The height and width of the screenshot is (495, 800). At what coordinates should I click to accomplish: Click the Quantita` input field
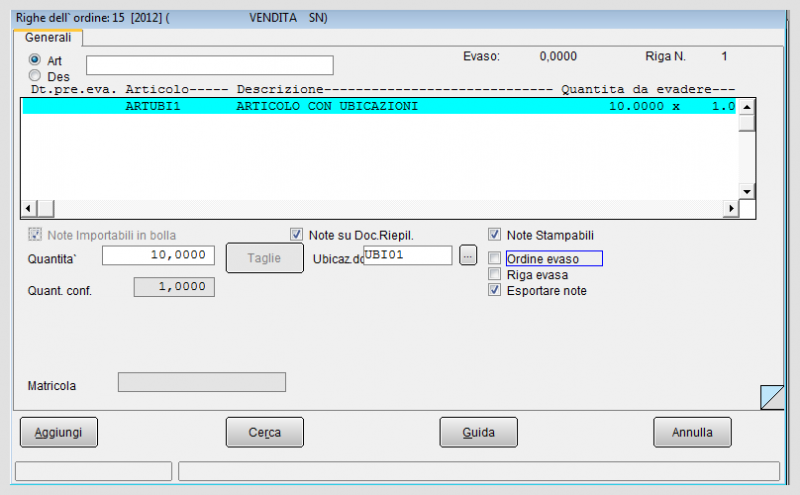pos(158,255)
